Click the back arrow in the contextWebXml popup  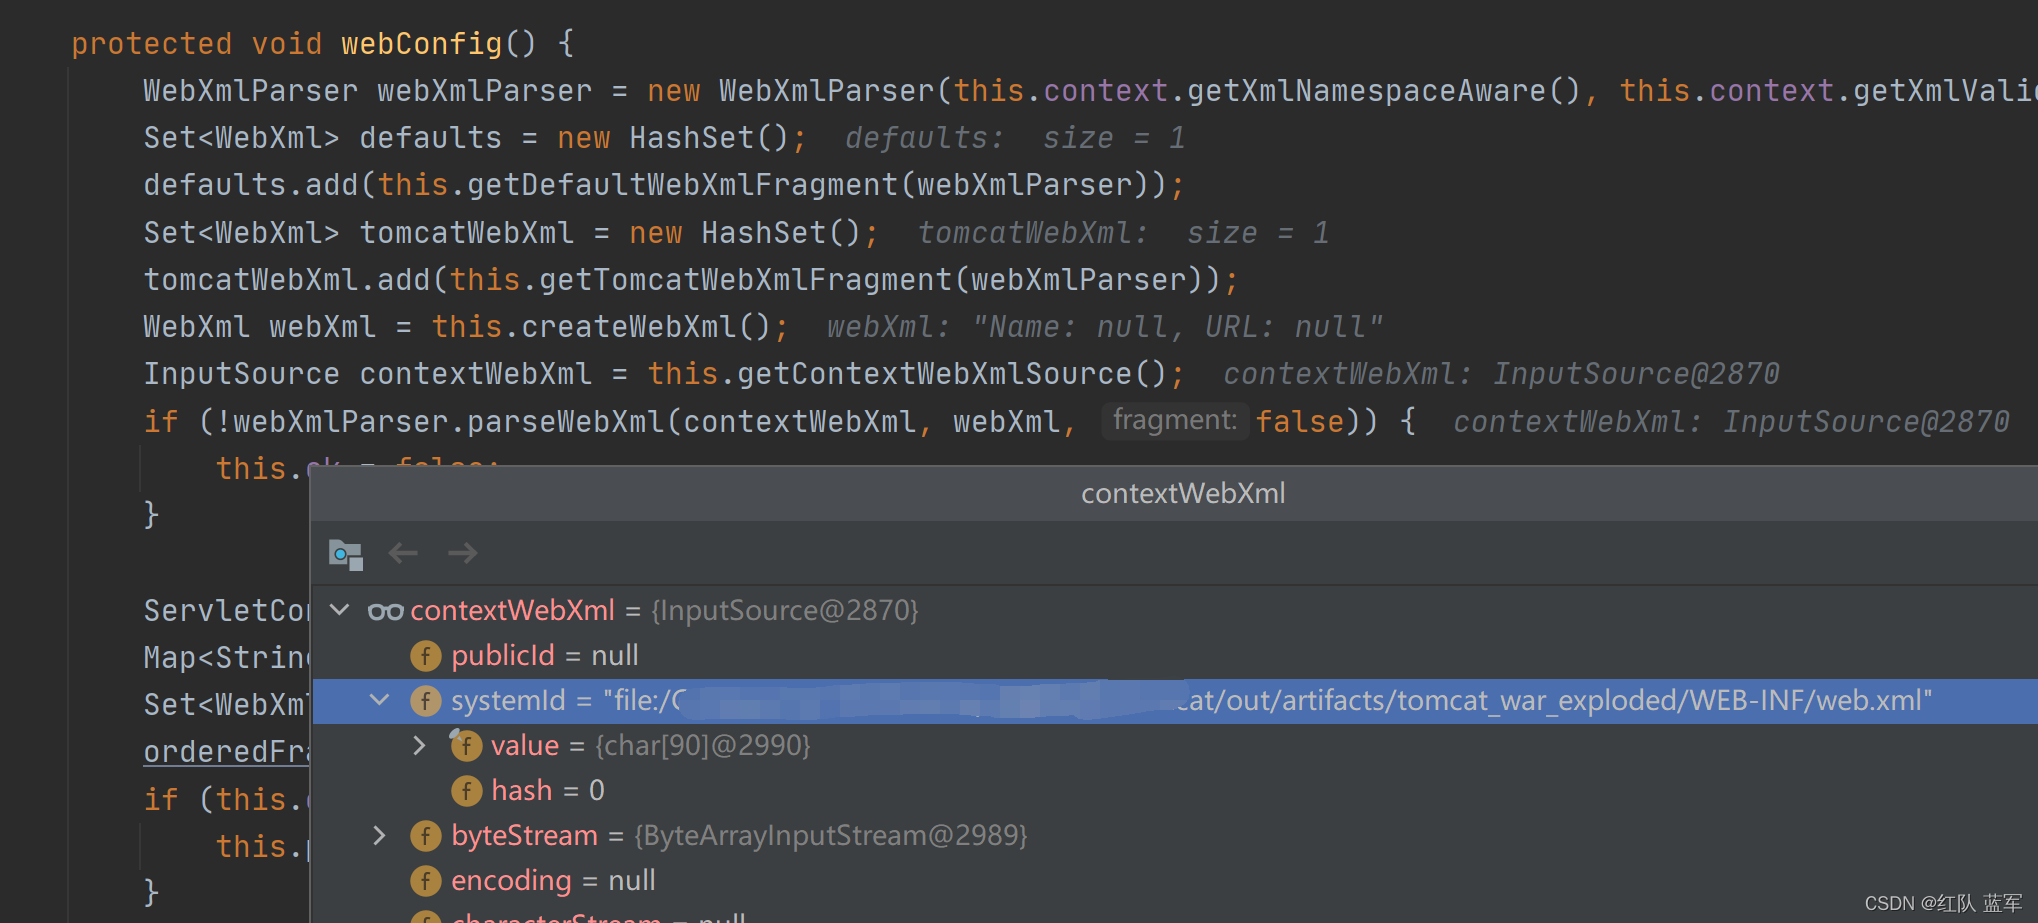coord(403,553)
